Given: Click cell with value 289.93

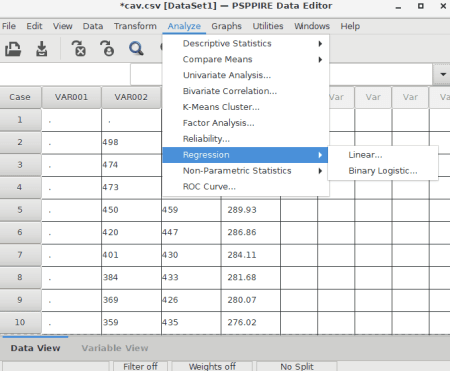Looking at the screenshot, I should (251, 210).
